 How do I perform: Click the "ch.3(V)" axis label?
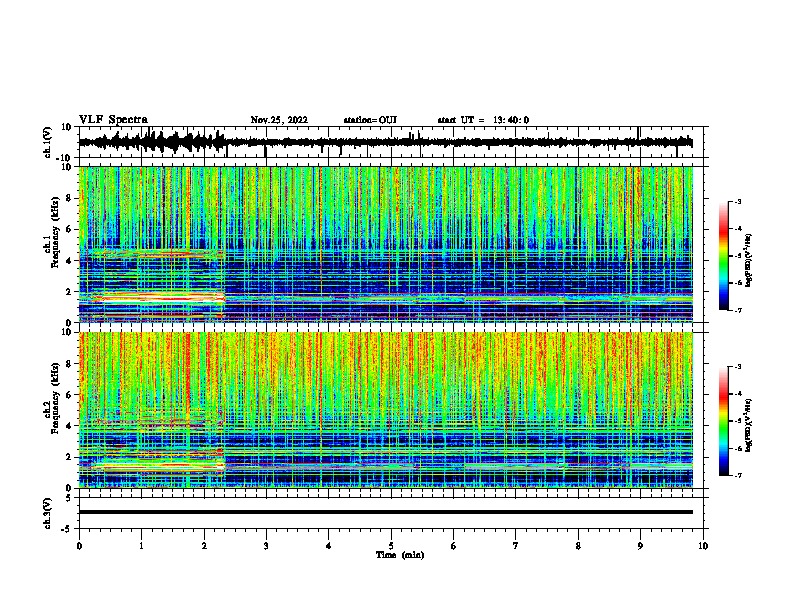pos(48,513)
